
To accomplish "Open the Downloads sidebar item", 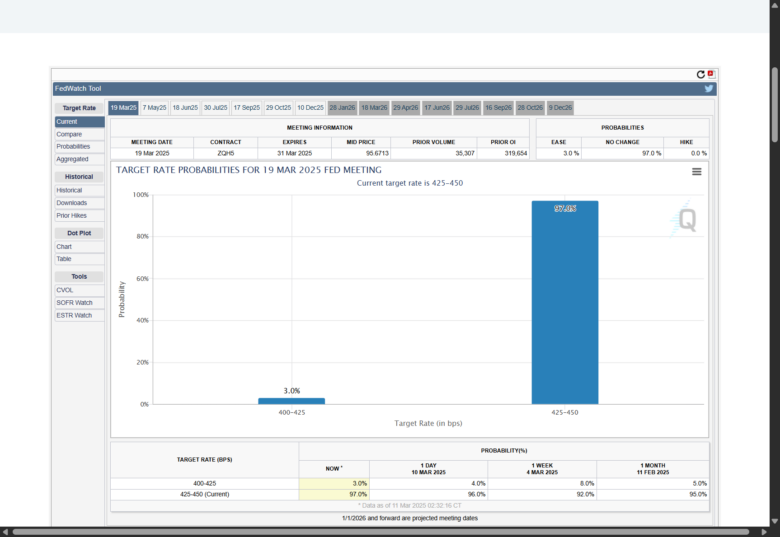I will pyautogui.click(x=71, y=203).
